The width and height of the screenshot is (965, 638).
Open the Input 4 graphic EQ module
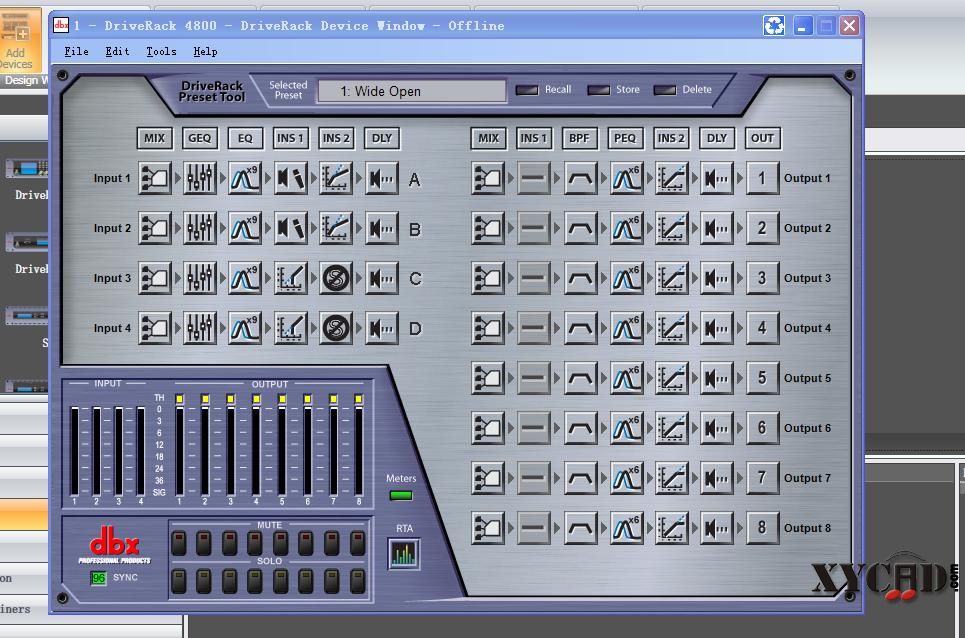tap(200, 328)
